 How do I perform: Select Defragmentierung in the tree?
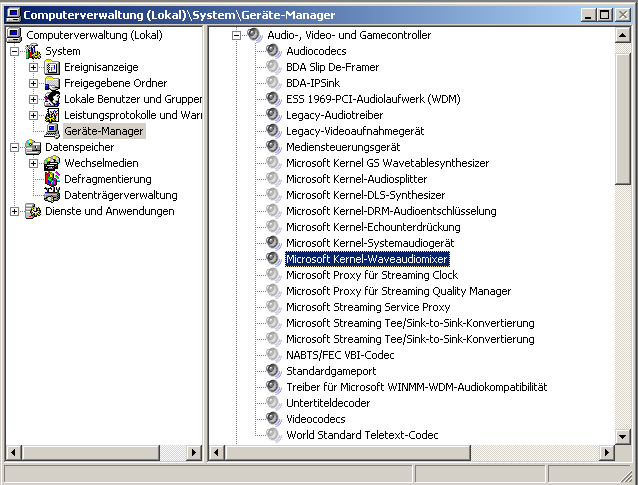pyautogui.click(x=108, y=179)
